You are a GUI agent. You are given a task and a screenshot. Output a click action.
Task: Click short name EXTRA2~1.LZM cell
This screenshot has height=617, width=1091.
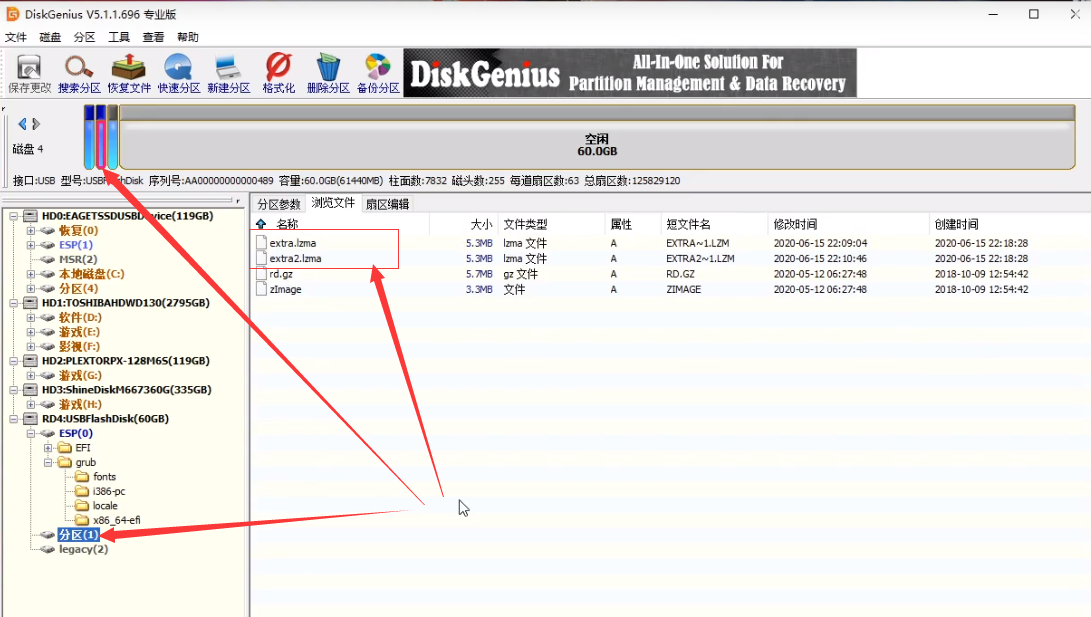(700, 258)
